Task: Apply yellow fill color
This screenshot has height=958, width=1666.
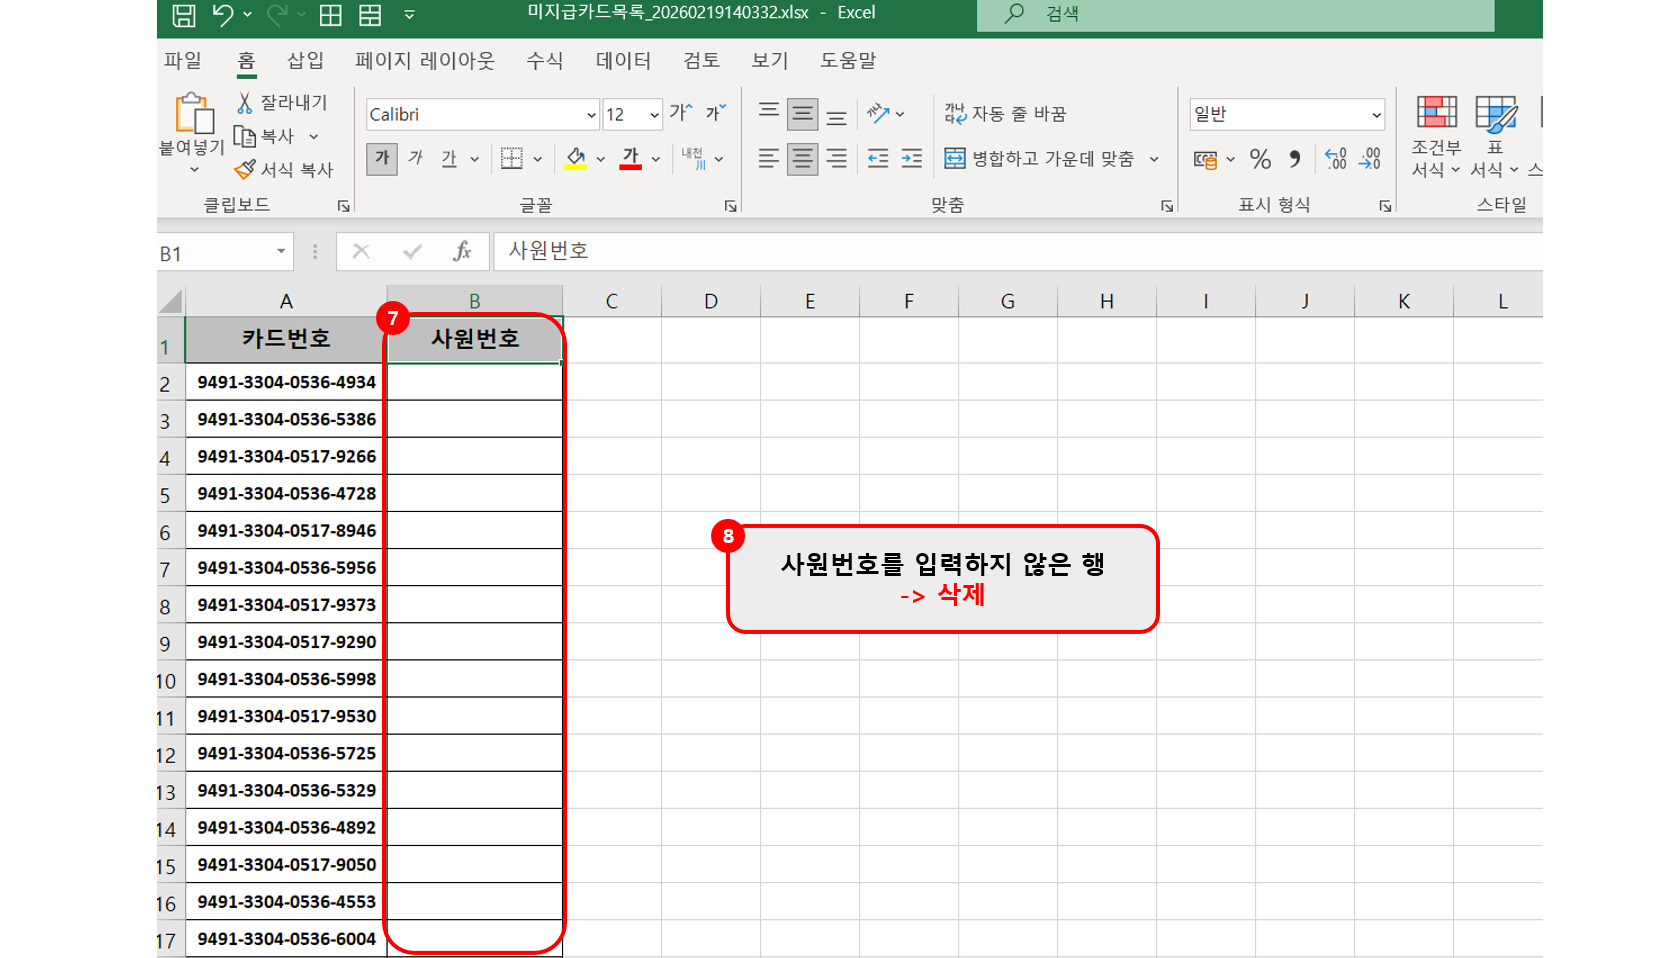Action: tap(576, 158)
